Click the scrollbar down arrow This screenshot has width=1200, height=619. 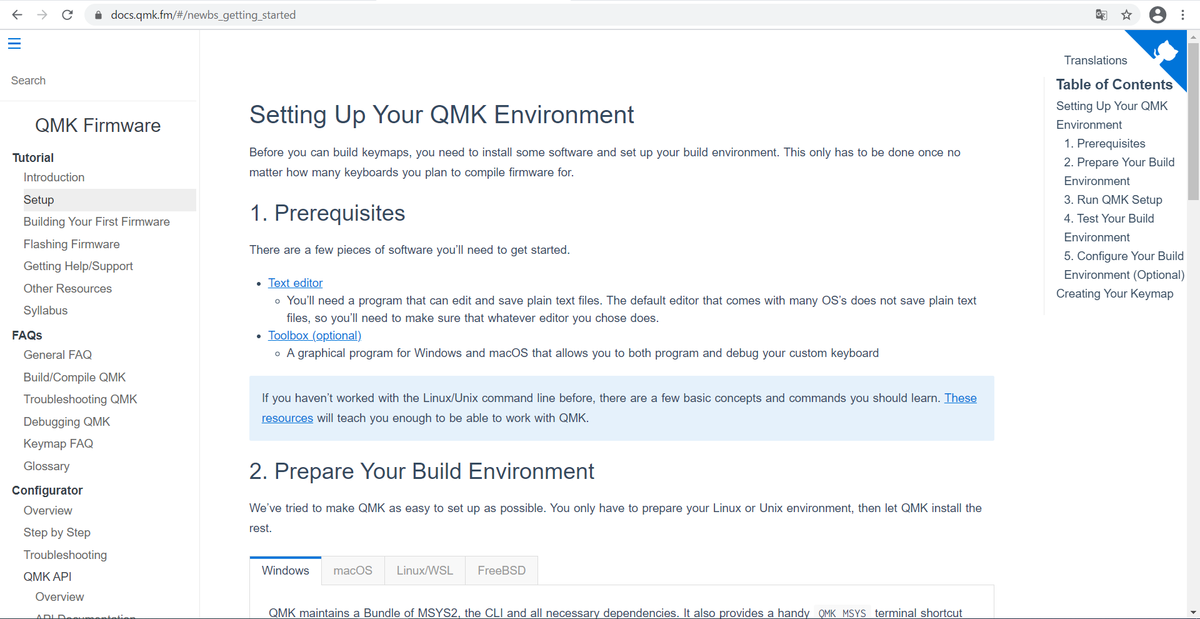pyautogui.click(x=1192, y=611)
